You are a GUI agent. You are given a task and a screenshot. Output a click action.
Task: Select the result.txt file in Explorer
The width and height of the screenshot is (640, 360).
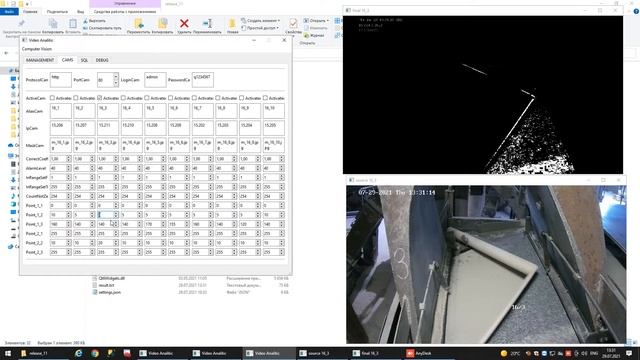click(x=106, y=285)
